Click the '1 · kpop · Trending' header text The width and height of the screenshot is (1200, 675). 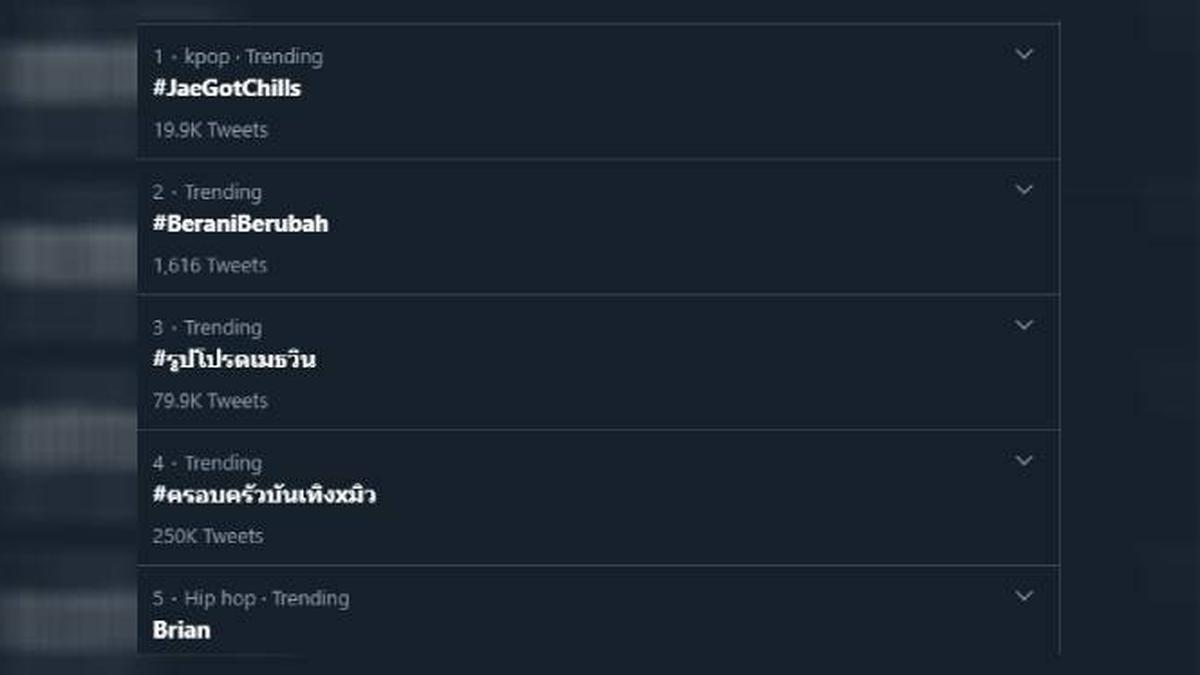click(237, 57)
